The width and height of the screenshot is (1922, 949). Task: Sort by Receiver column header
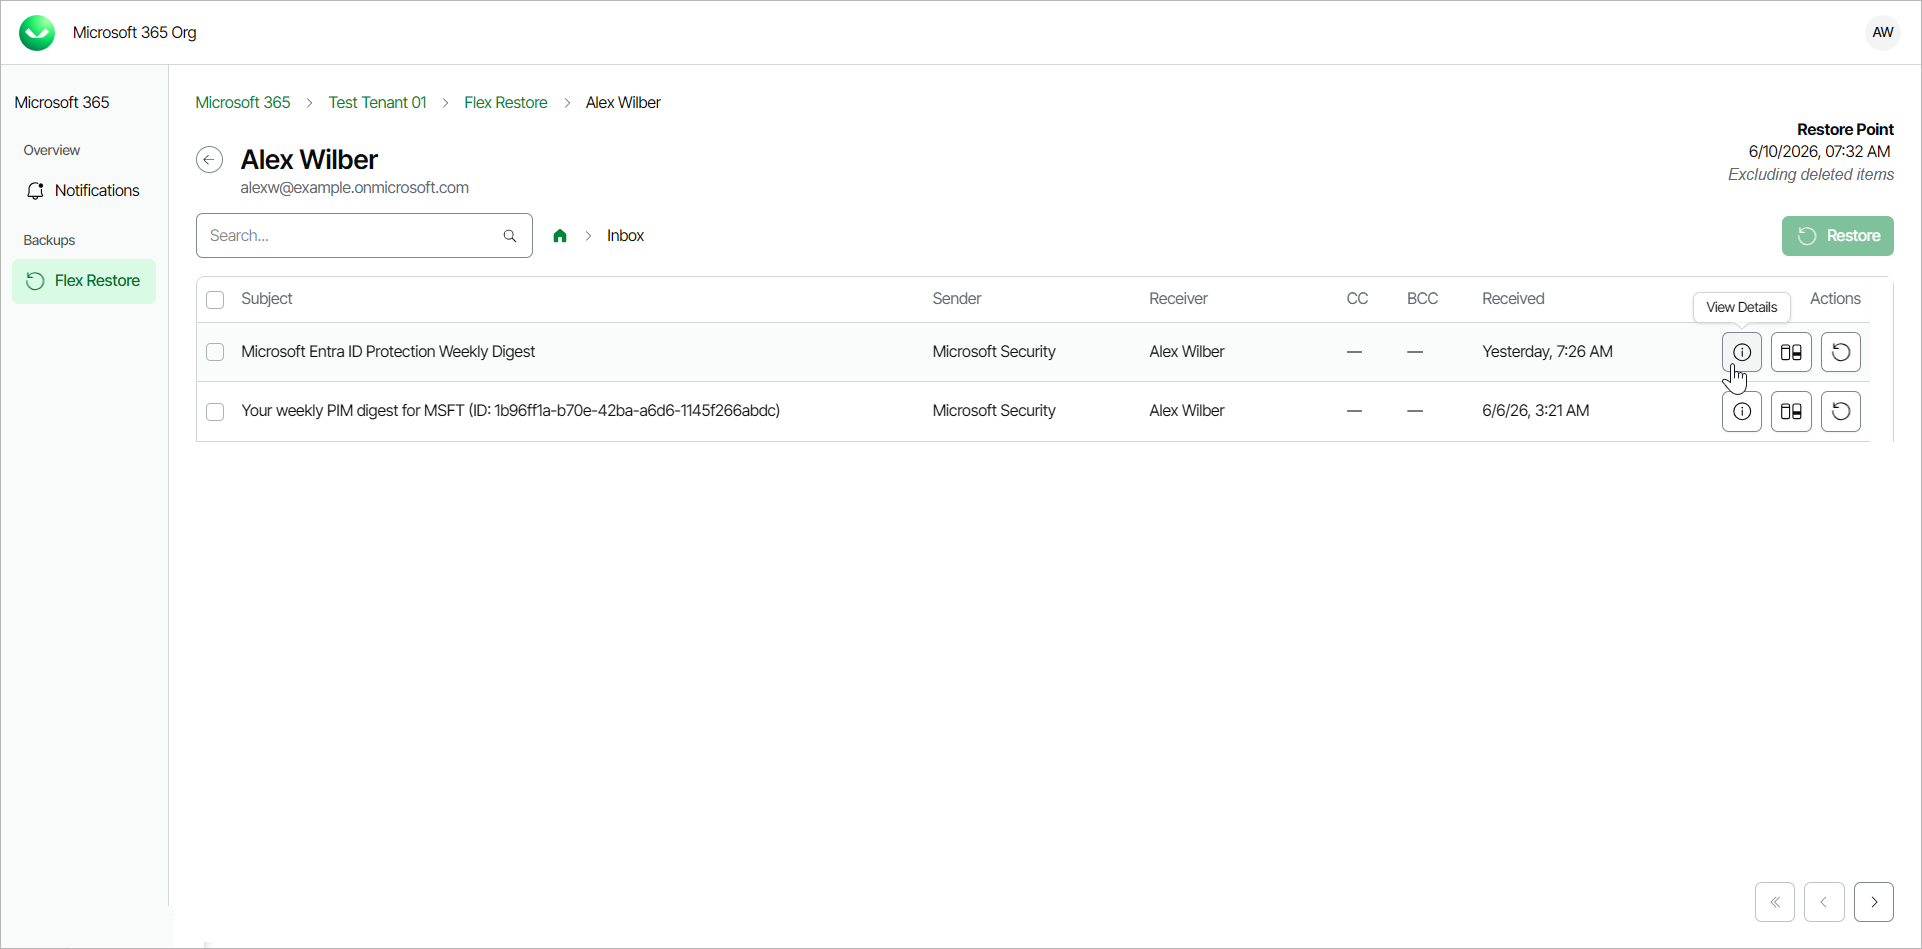pos(1178,299)
